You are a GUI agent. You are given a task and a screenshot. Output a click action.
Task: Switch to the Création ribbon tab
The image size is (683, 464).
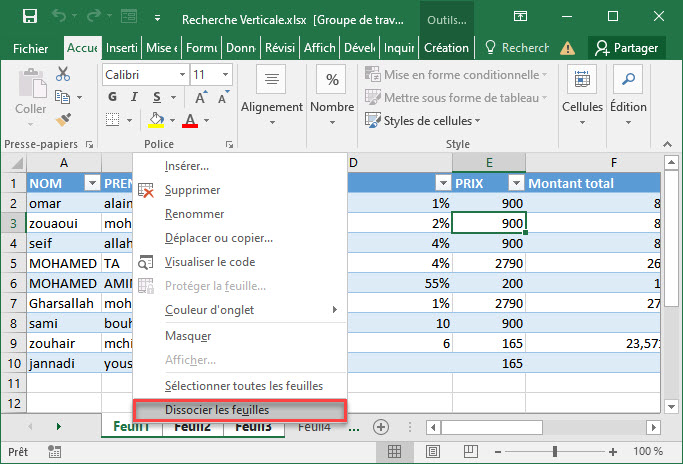click(446, 47)
